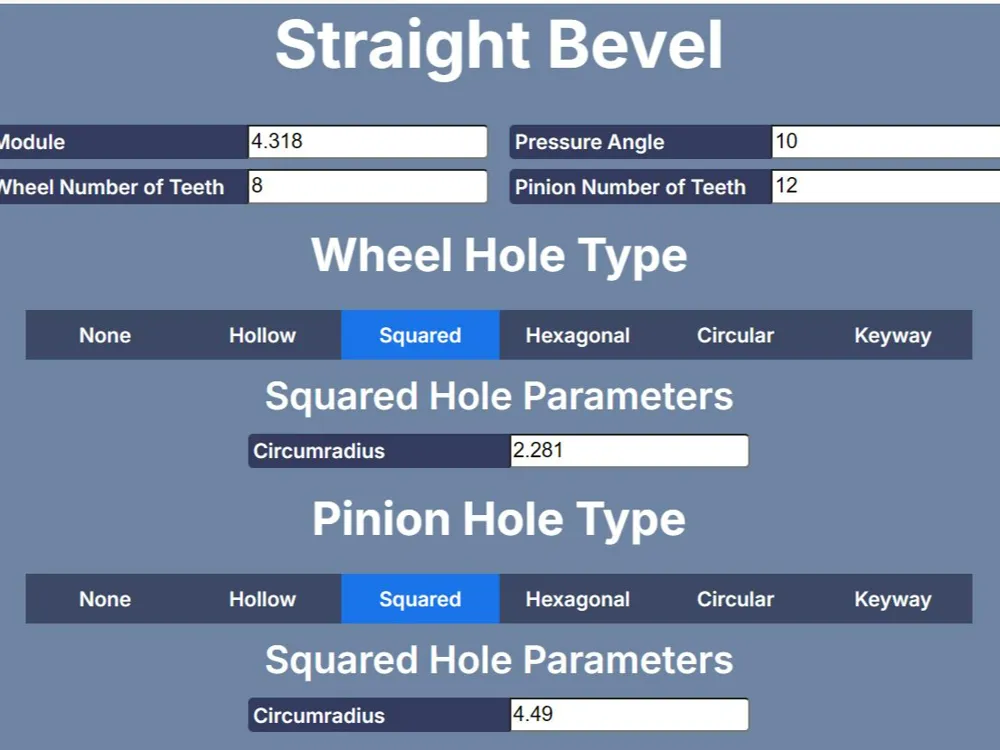Pick Hexagonal for the pinion hole
The image size is (1000, 750).
click(578, 599)
